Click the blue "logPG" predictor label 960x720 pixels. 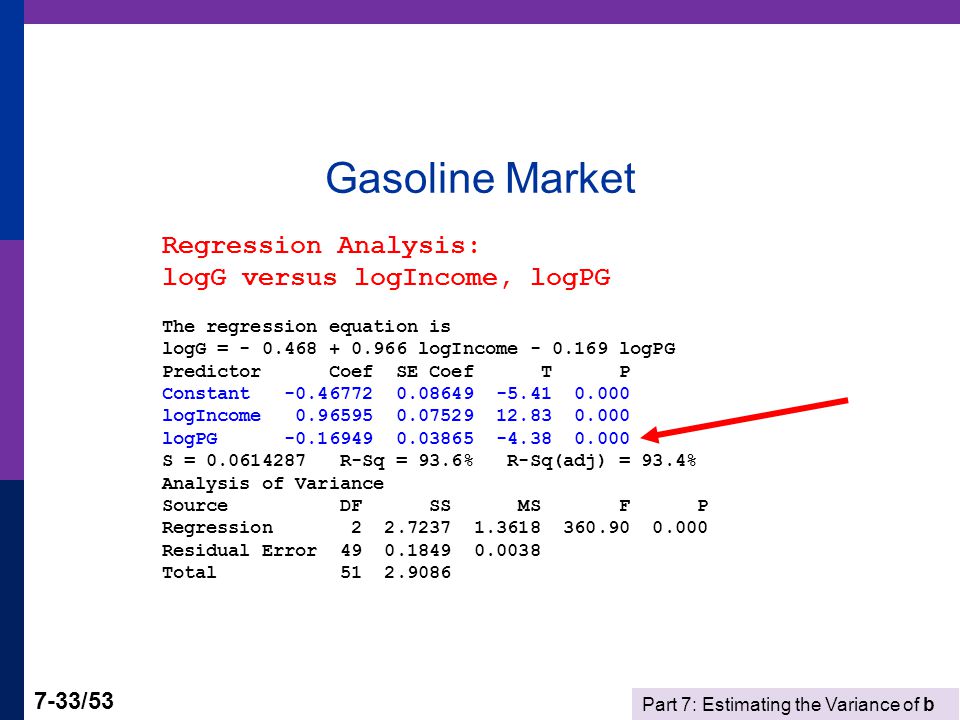(x=189, y=438)
